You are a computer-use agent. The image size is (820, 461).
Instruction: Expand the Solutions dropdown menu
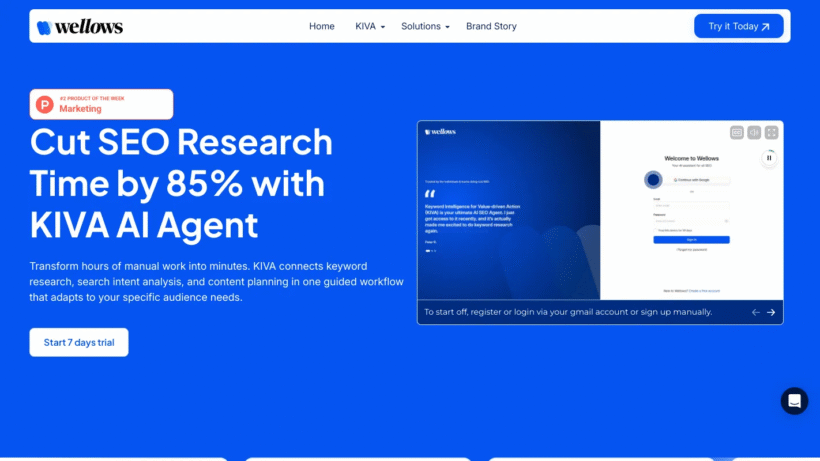[x=425, y=26]
